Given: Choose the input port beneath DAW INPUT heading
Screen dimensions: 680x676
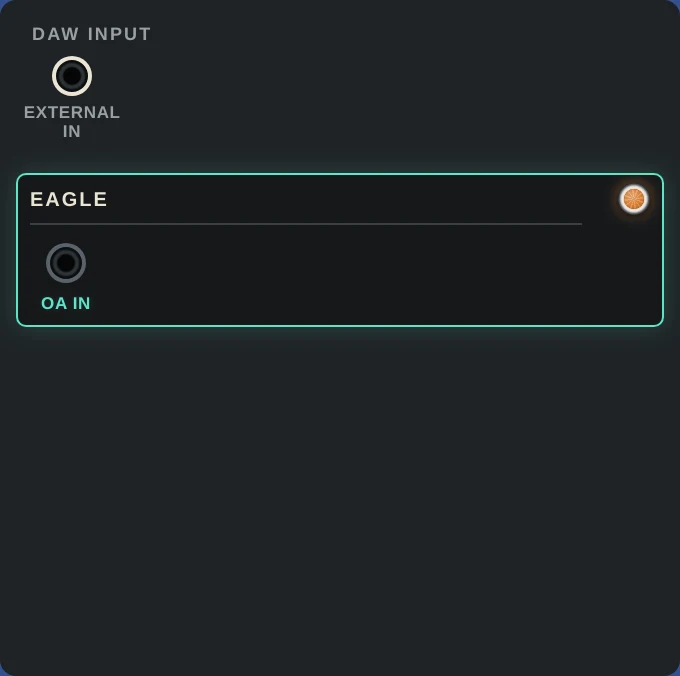Looking at the screenshot, I should point(72,76).
